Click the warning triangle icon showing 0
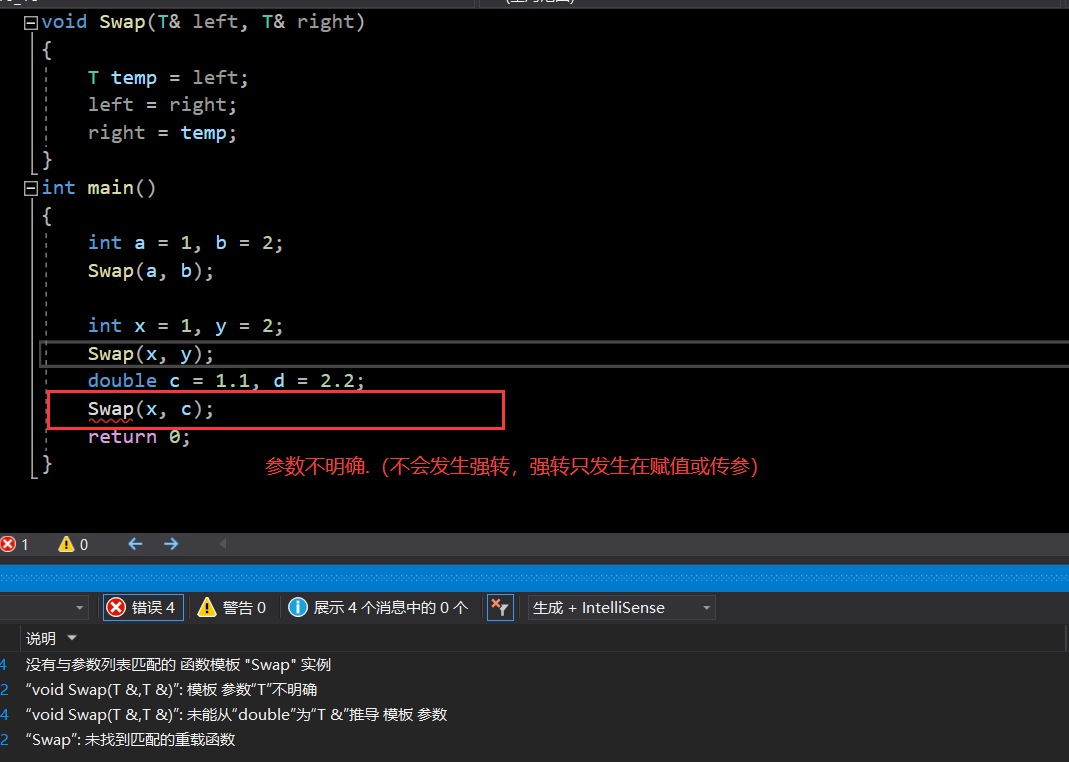 tap(66, 544)
